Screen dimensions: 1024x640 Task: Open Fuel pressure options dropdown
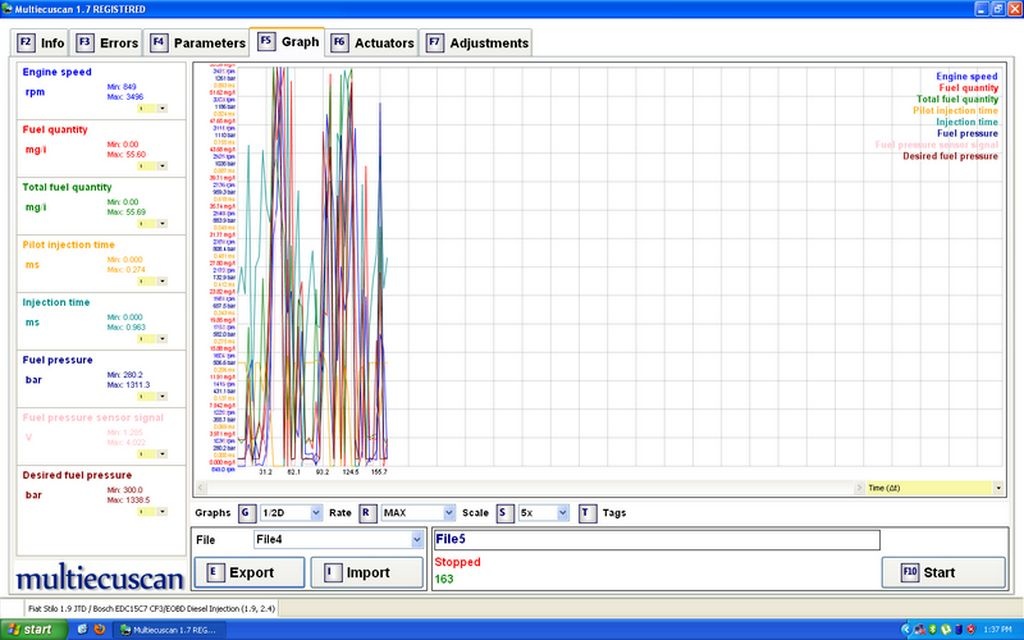click(162, 396)
